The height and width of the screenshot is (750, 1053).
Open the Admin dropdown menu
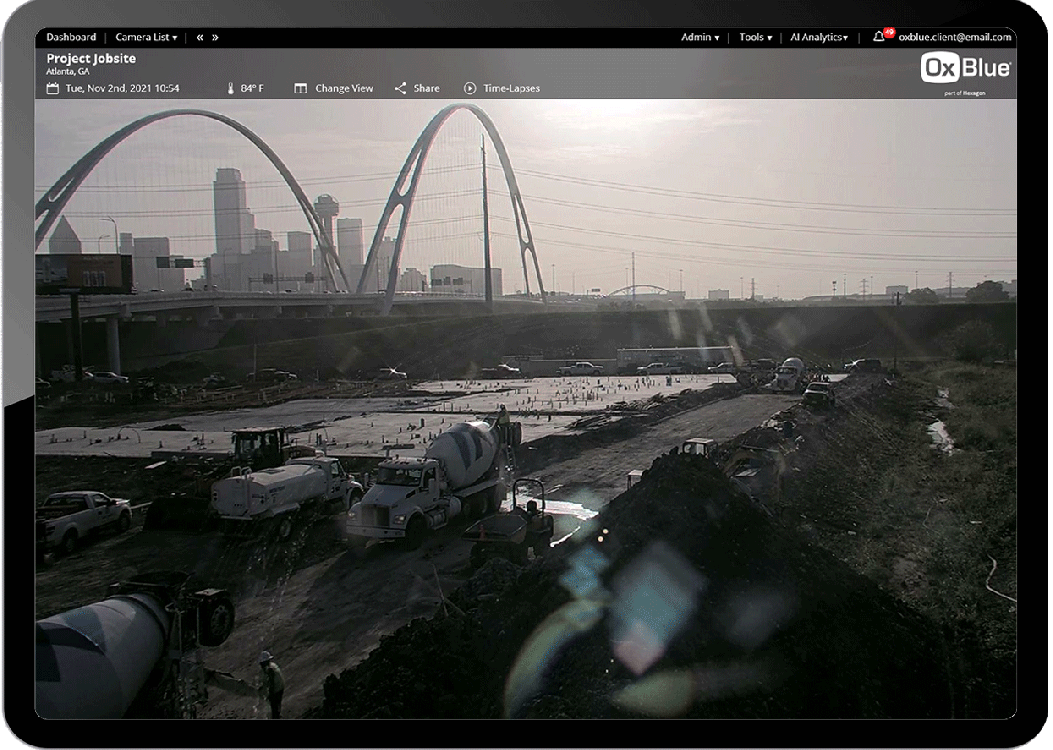click(697, 36)
